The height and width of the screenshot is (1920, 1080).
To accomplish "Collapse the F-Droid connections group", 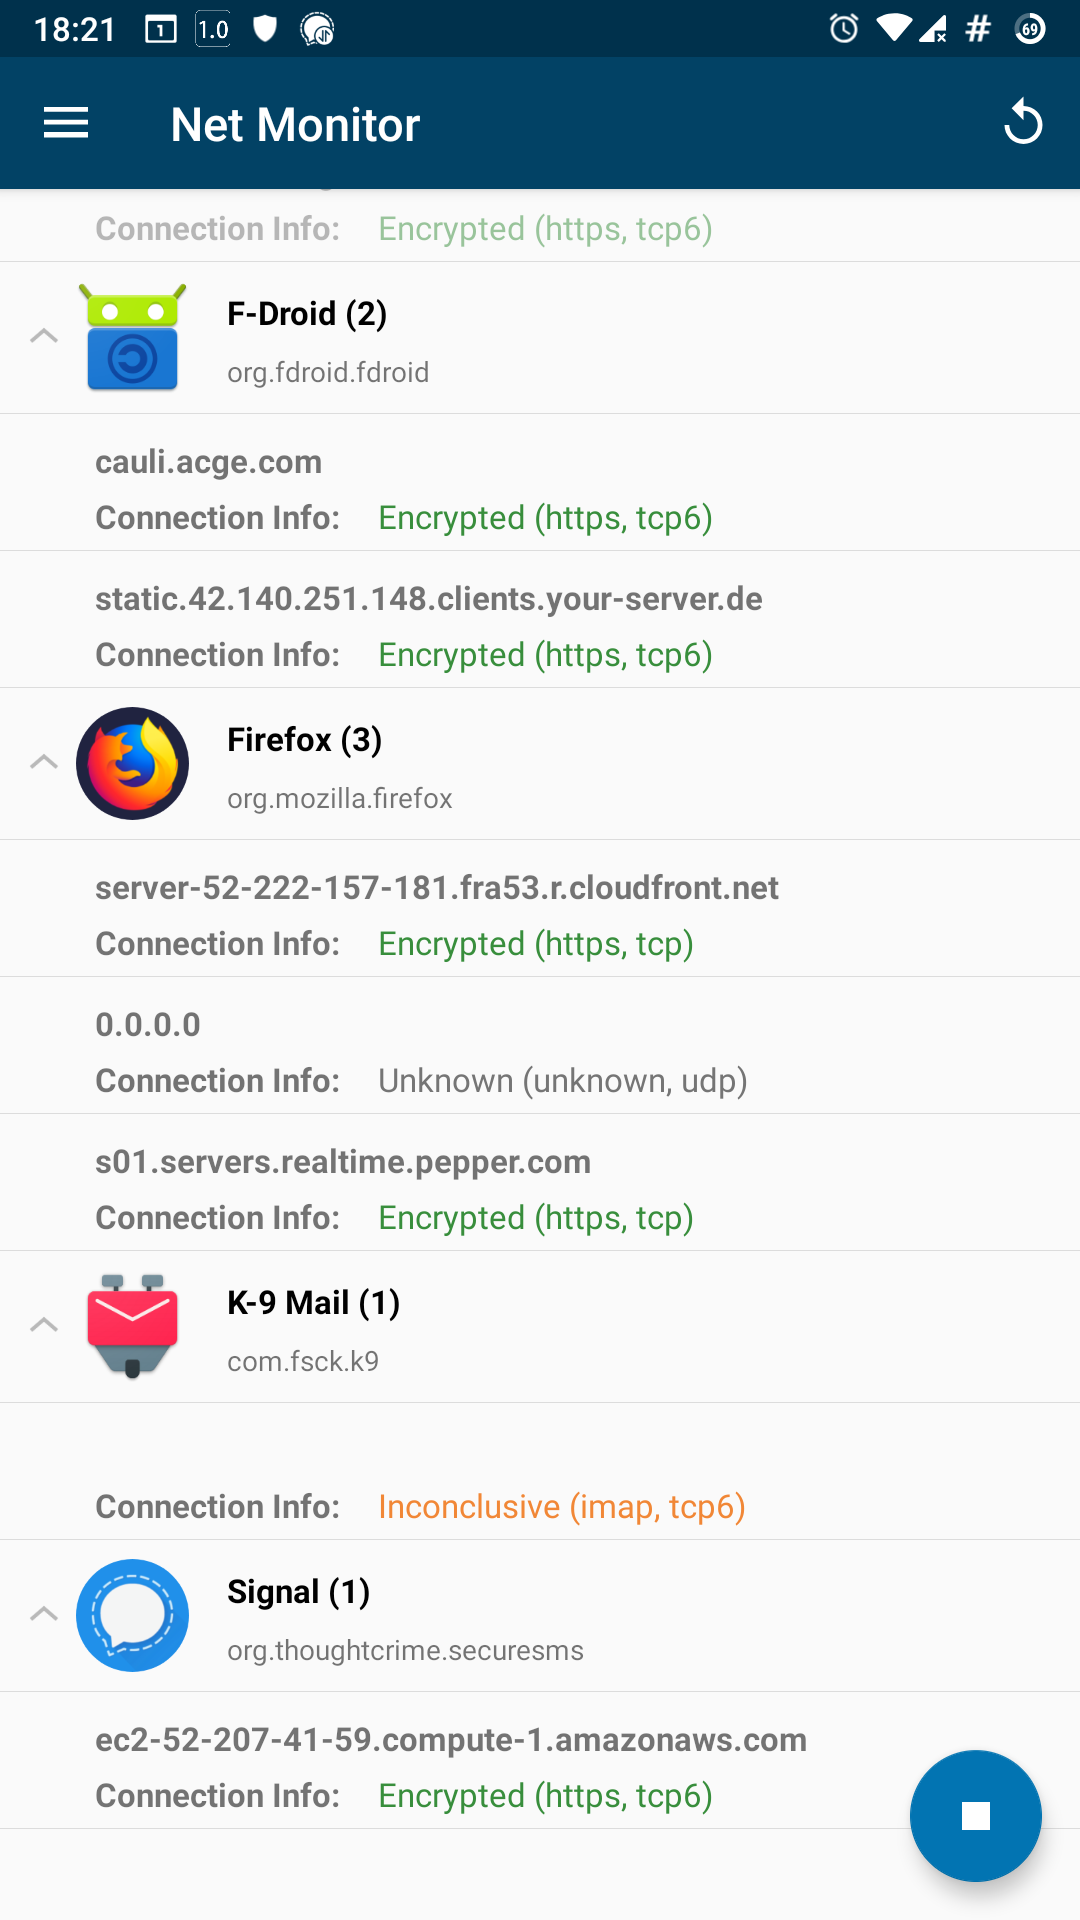I will coord(44,336).
